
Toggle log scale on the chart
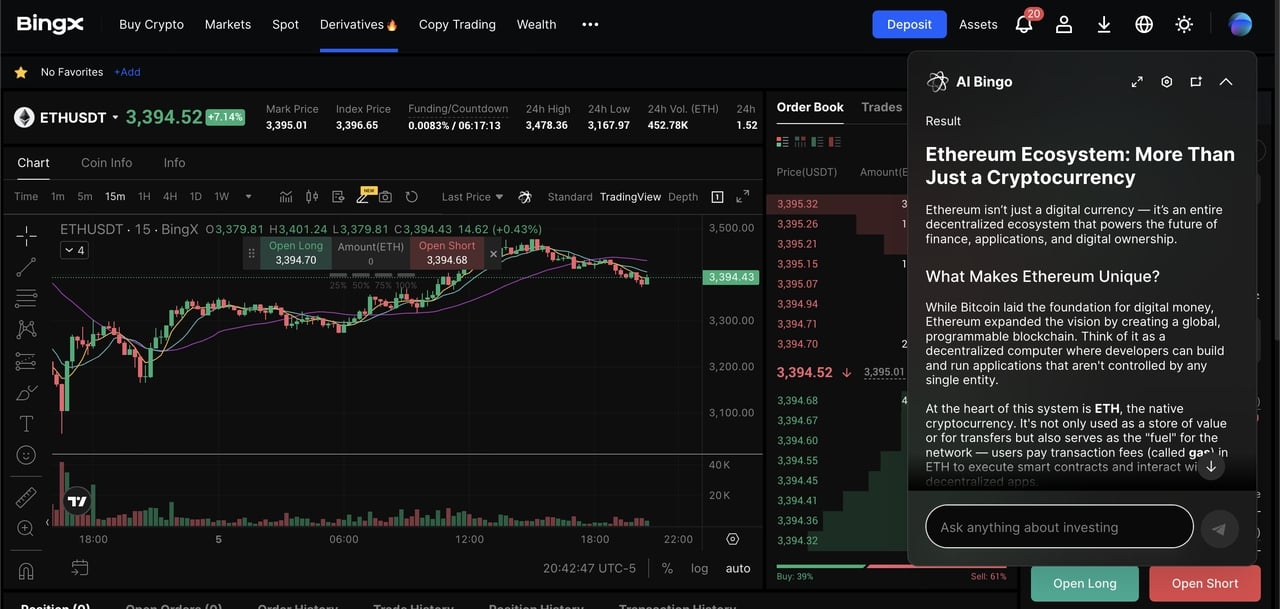coord(699,568)
